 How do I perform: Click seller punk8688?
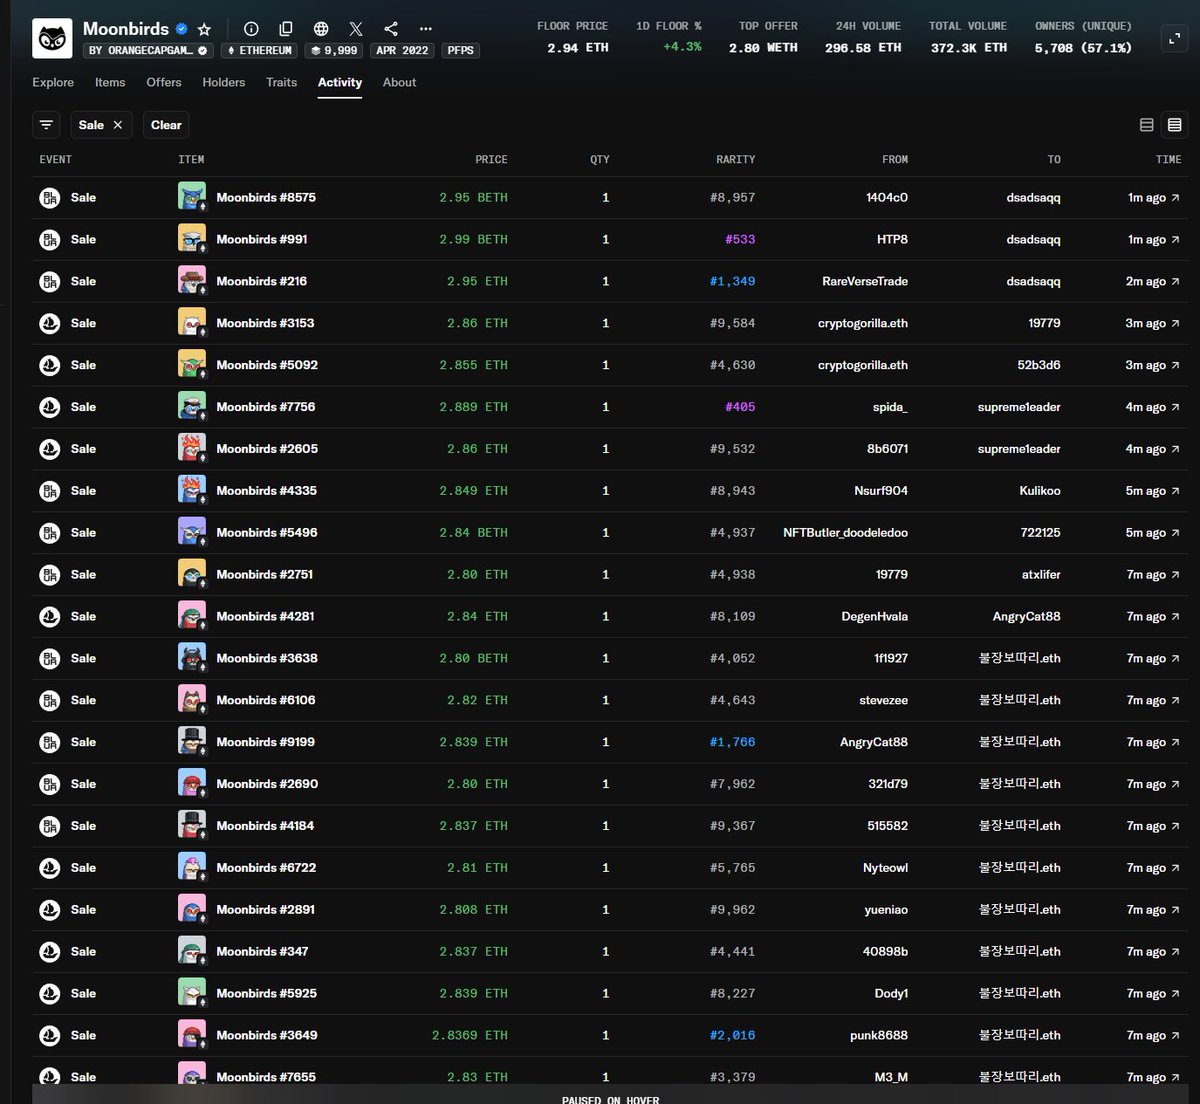pos(879,1035)
